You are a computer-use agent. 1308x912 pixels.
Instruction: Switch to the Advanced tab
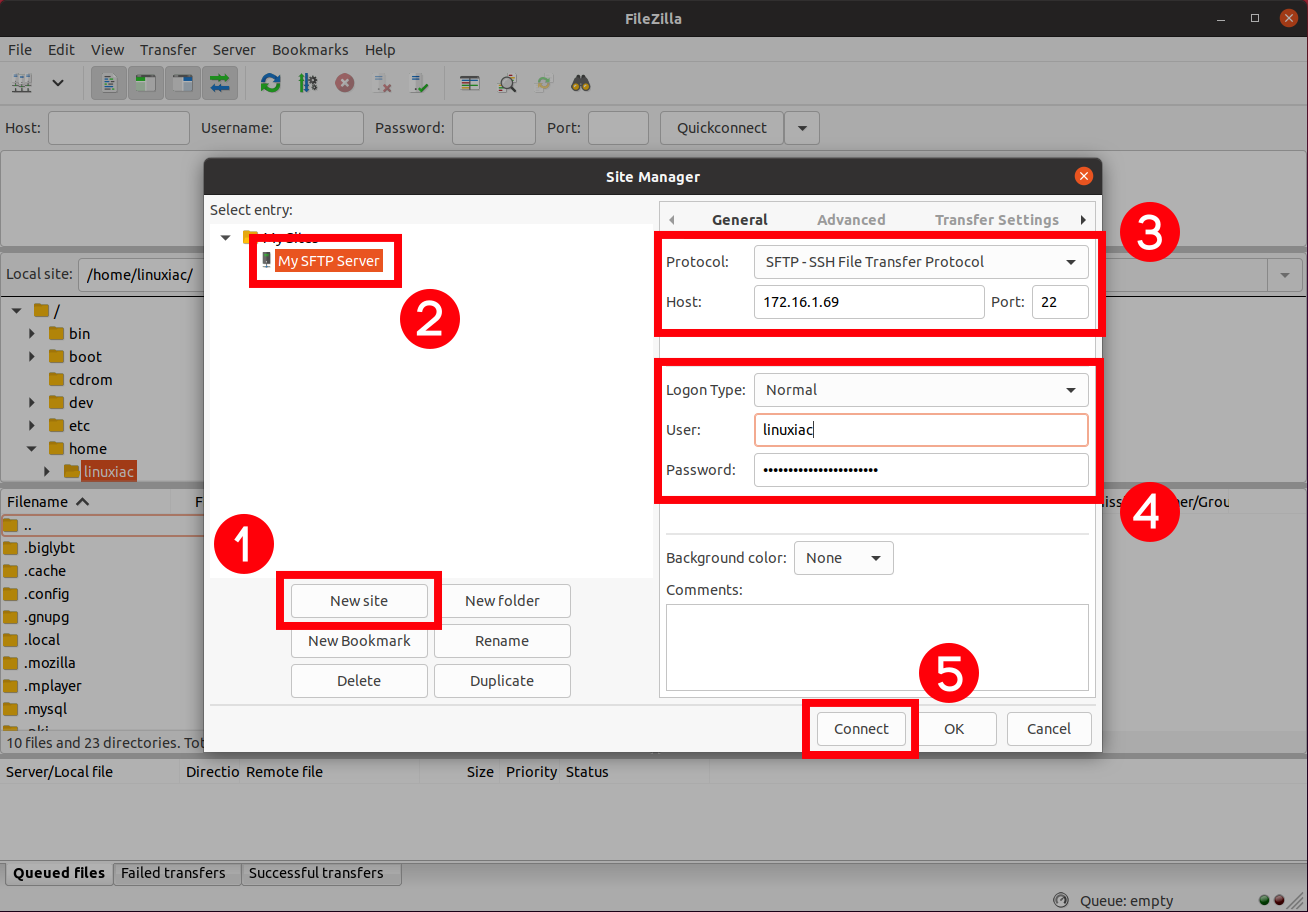point(851,219)
